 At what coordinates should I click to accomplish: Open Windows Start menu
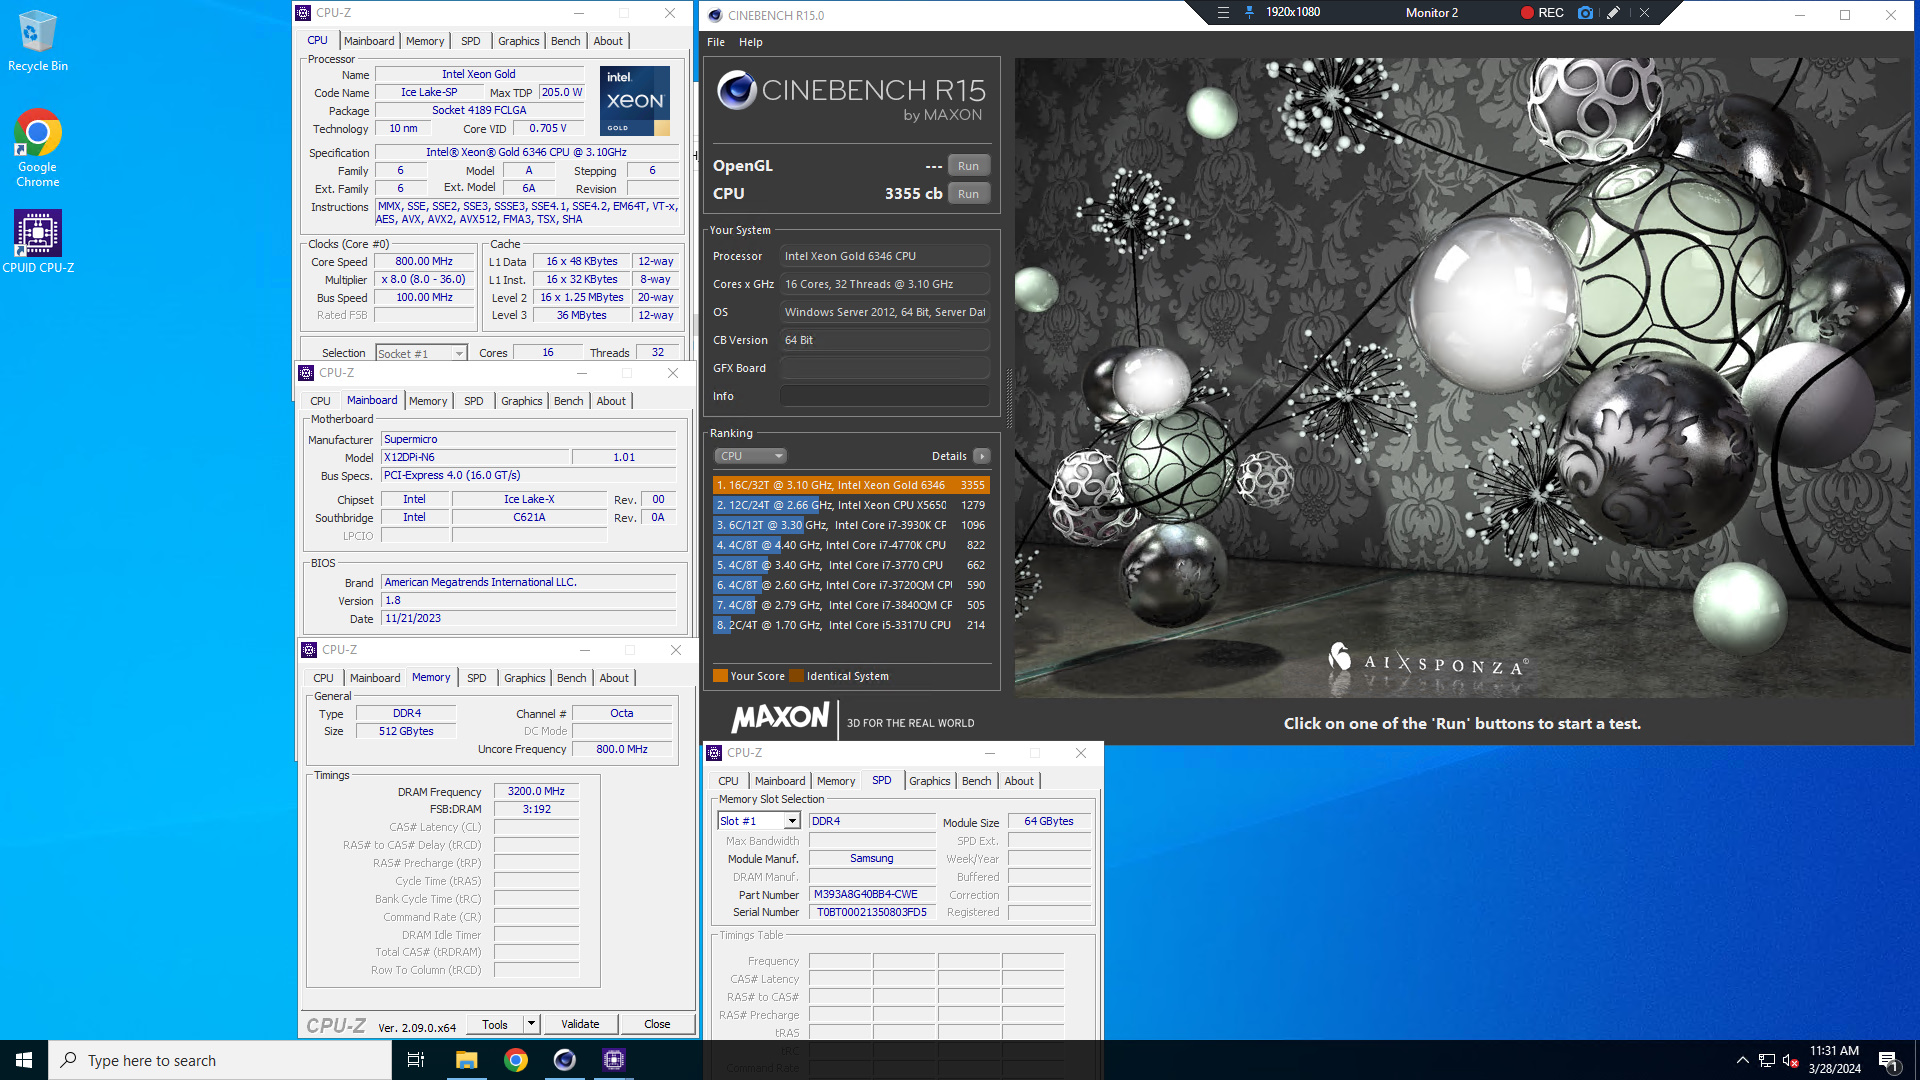click(24, 1060)
